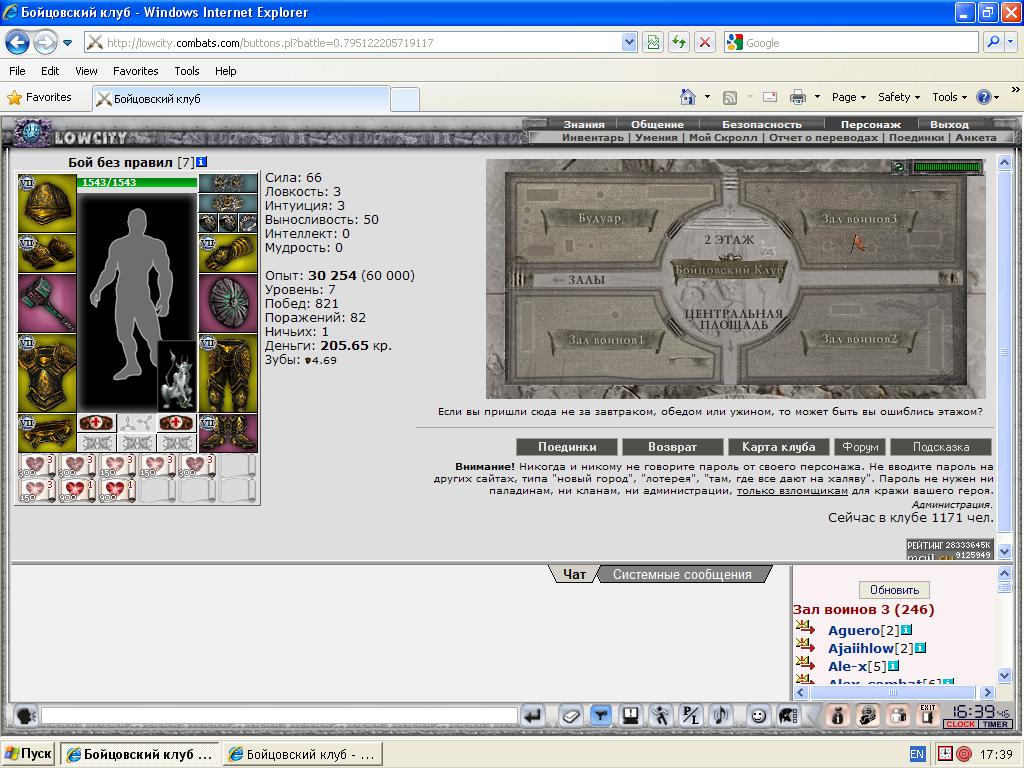This screenshot has height=768, width=1024.
Task: Open Карта клуба button
Action: coord(778,447)
